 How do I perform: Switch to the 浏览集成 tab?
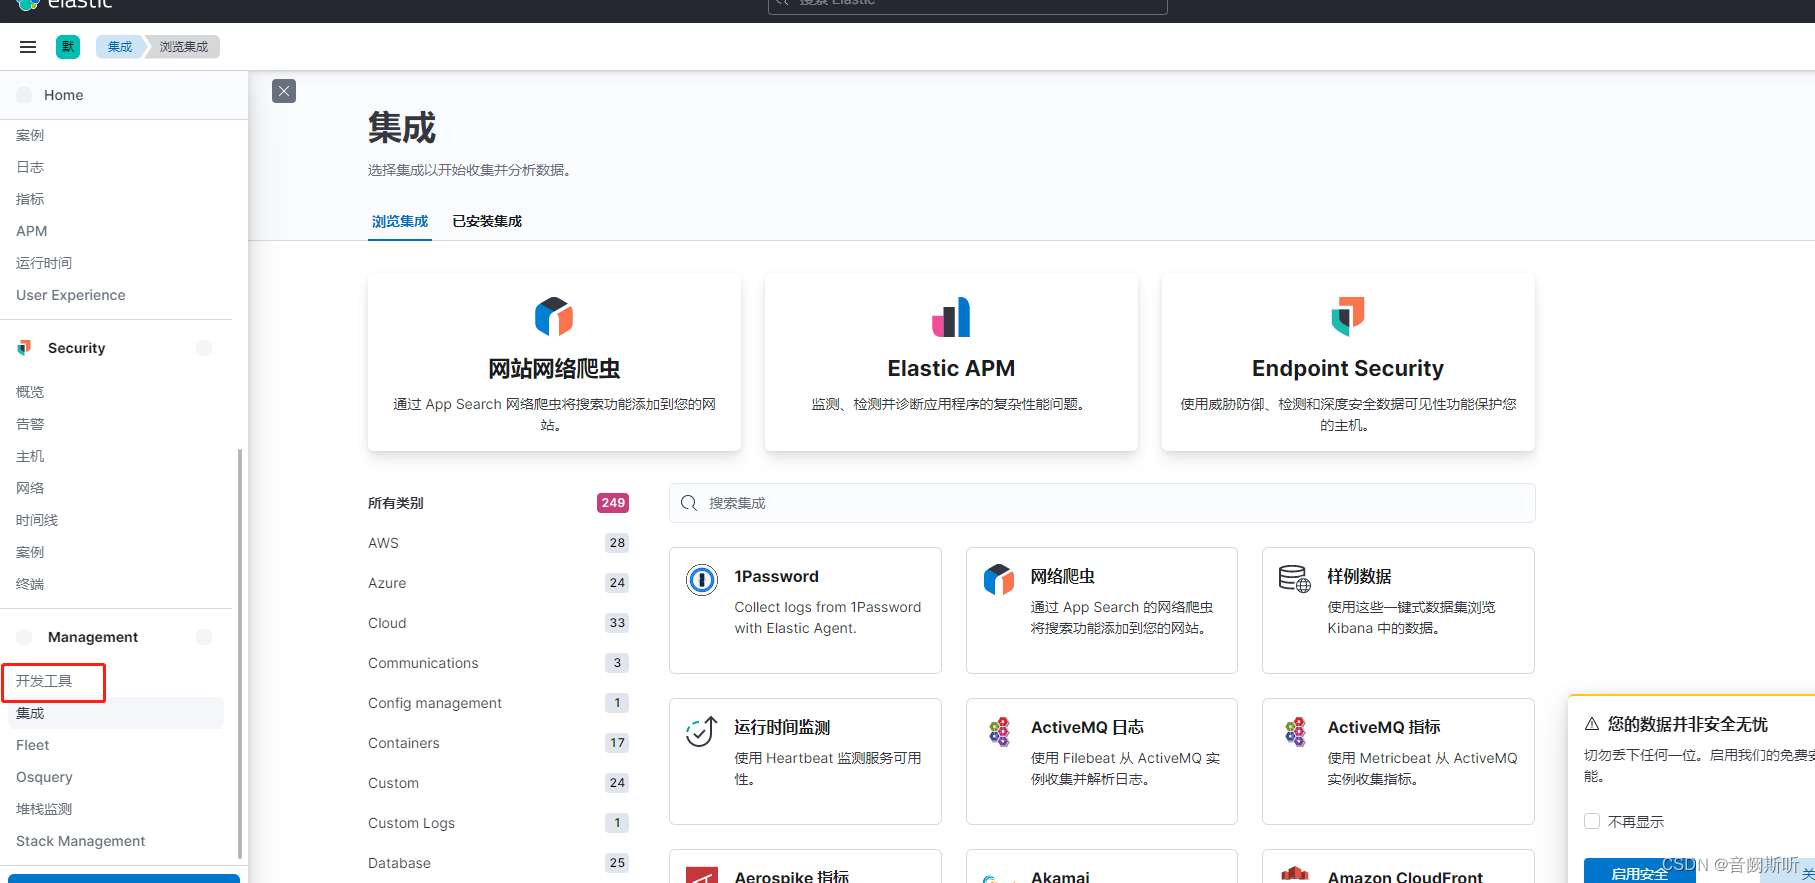coord(400,221)
